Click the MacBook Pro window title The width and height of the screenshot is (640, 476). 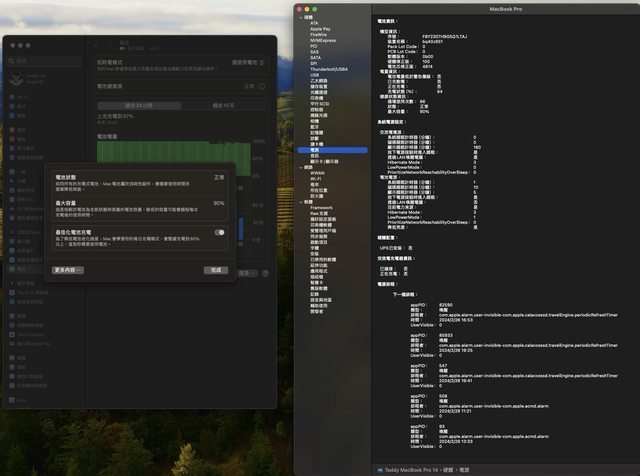click(505, 9)
